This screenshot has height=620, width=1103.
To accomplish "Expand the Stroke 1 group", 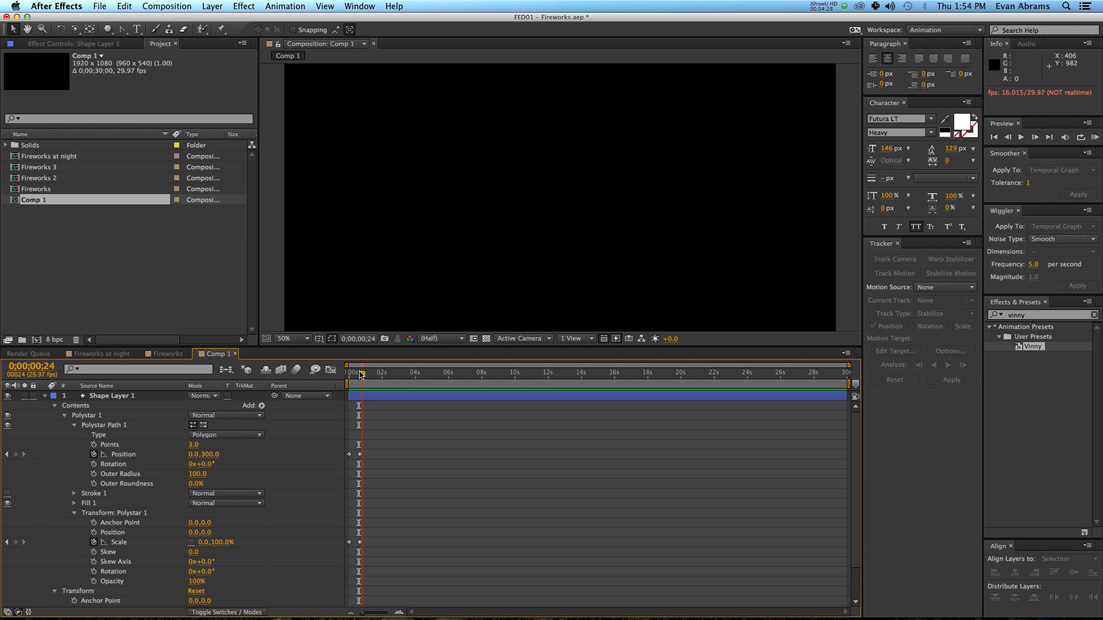I will click(x=74, y=493).
